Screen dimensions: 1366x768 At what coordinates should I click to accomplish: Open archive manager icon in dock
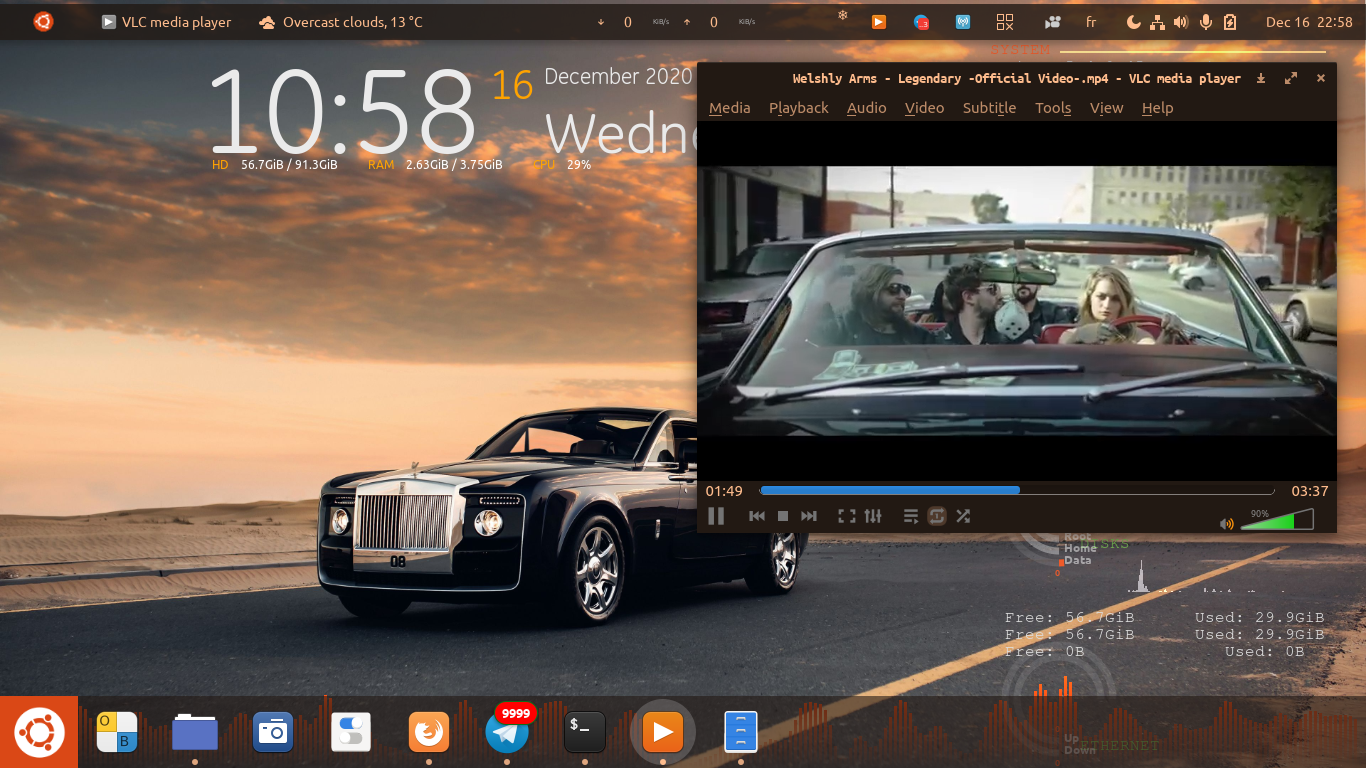point(741,732)
